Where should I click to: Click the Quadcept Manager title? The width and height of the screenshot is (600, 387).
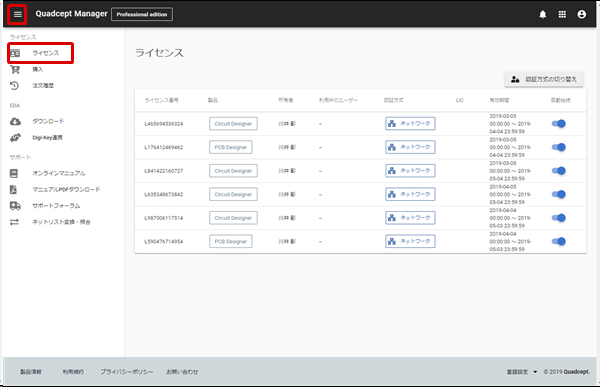point(72,14)
